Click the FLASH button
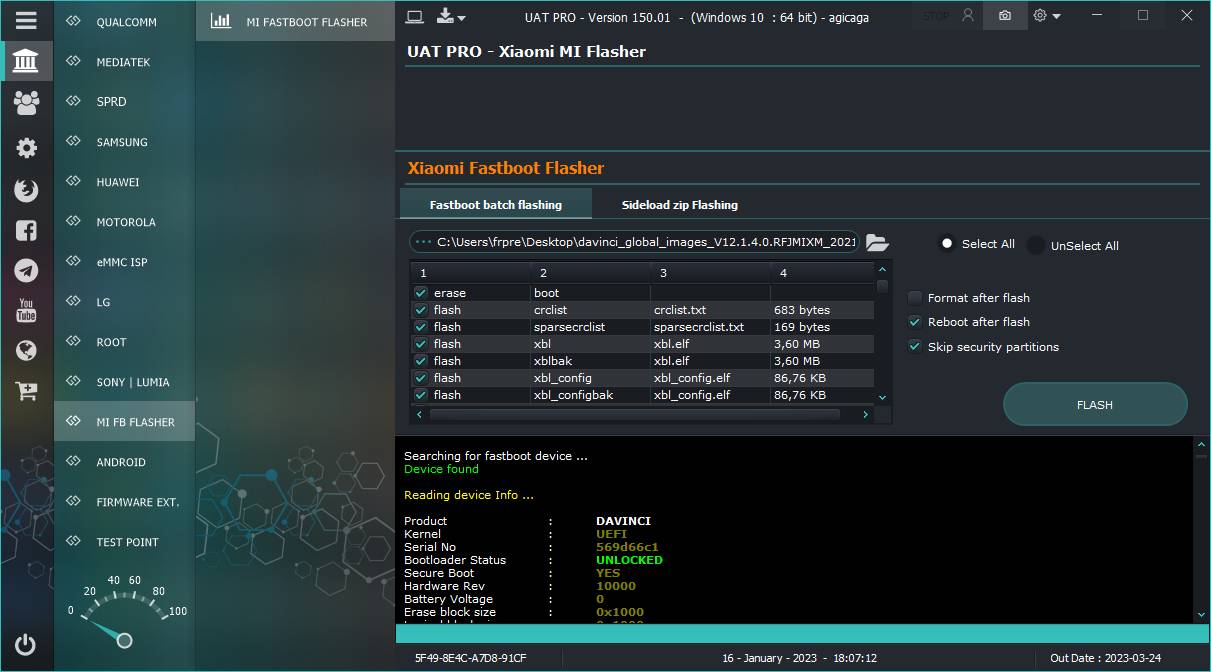Screen dimensions: 1211x672 [1095, 405]
